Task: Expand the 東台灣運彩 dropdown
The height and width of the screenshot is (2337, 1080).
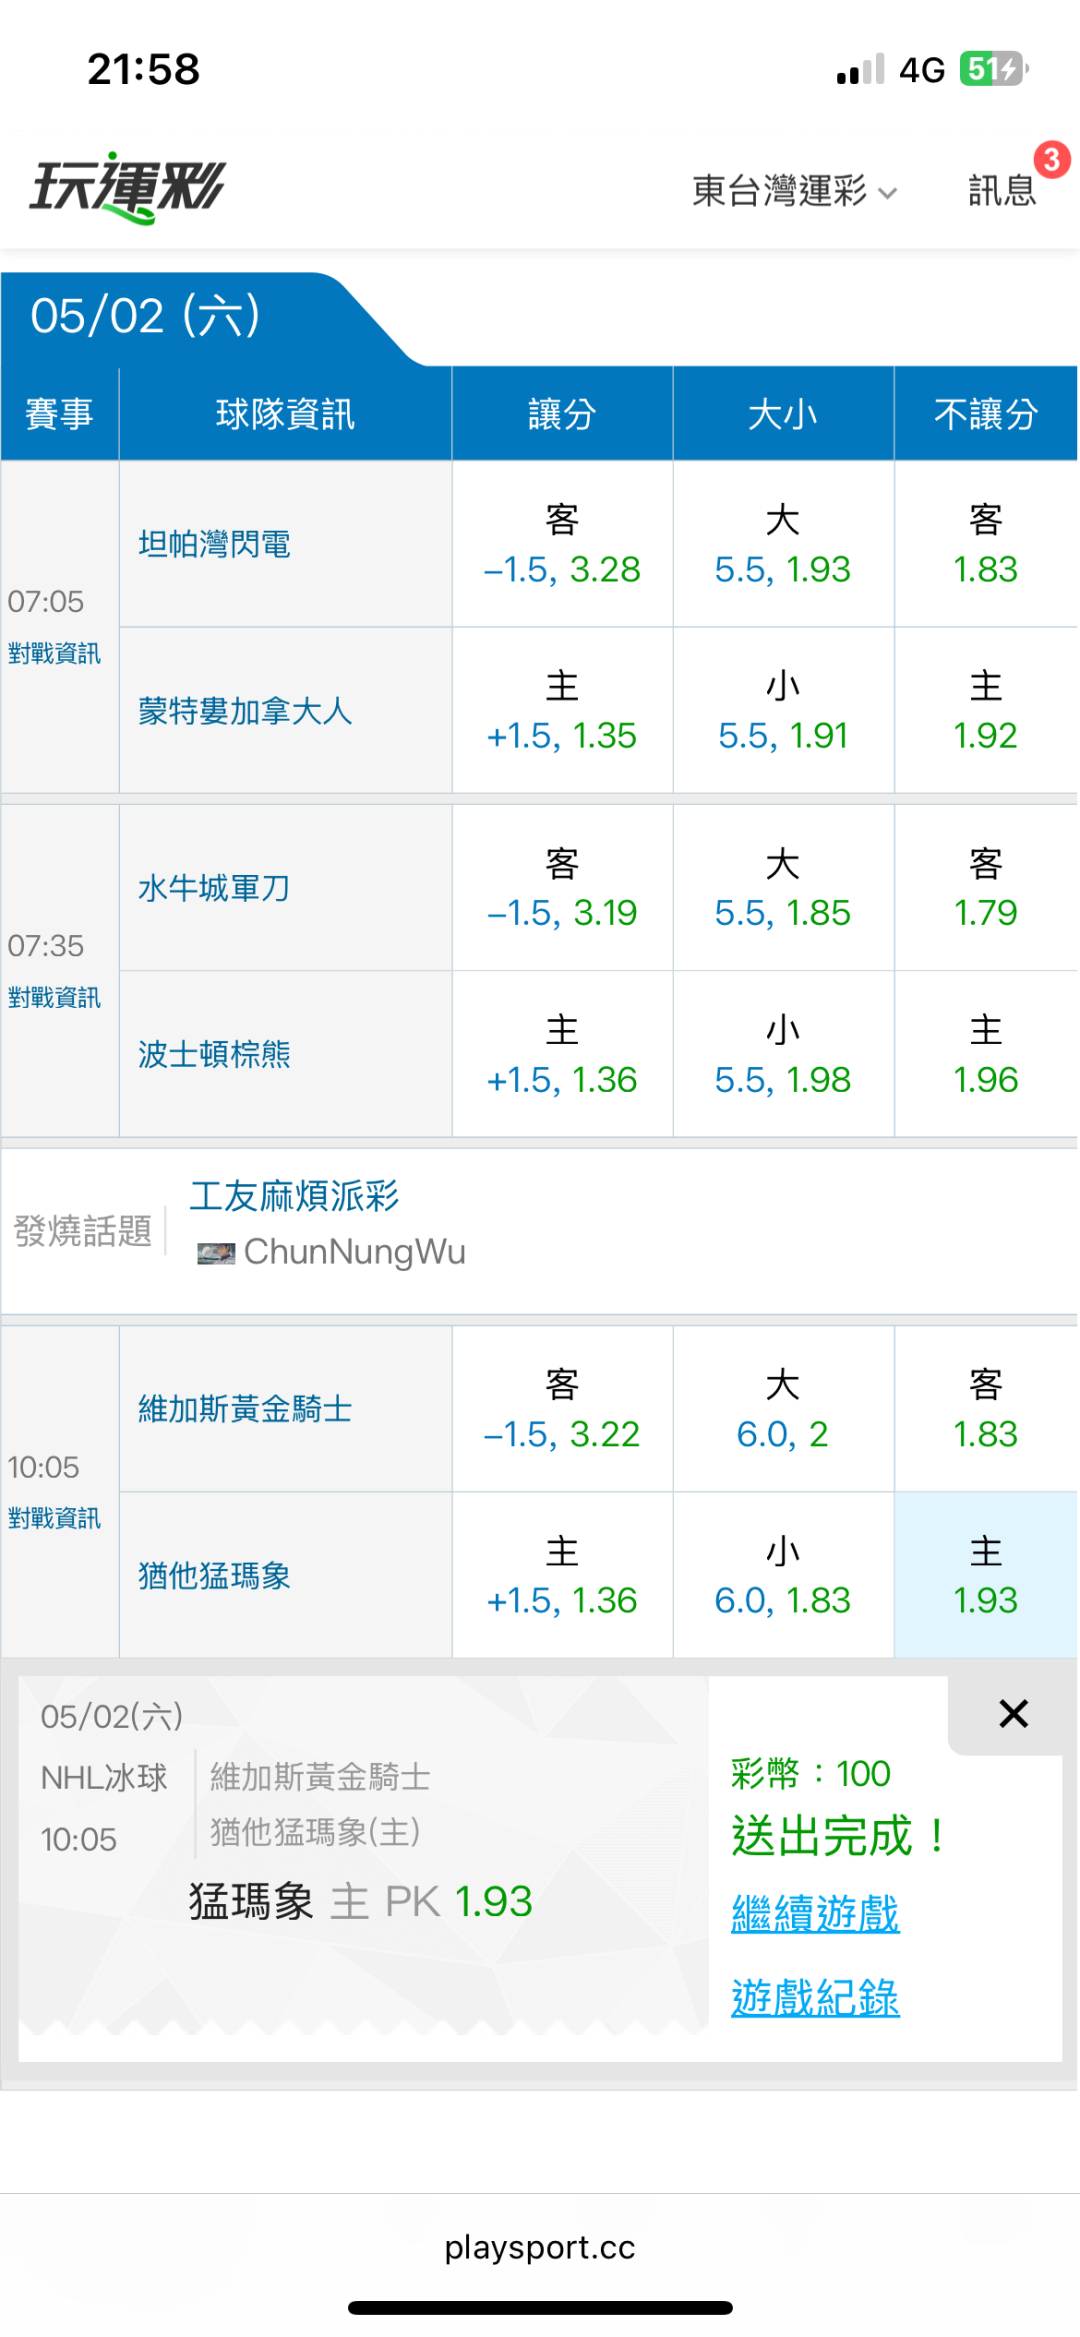Action: (795, 189)
